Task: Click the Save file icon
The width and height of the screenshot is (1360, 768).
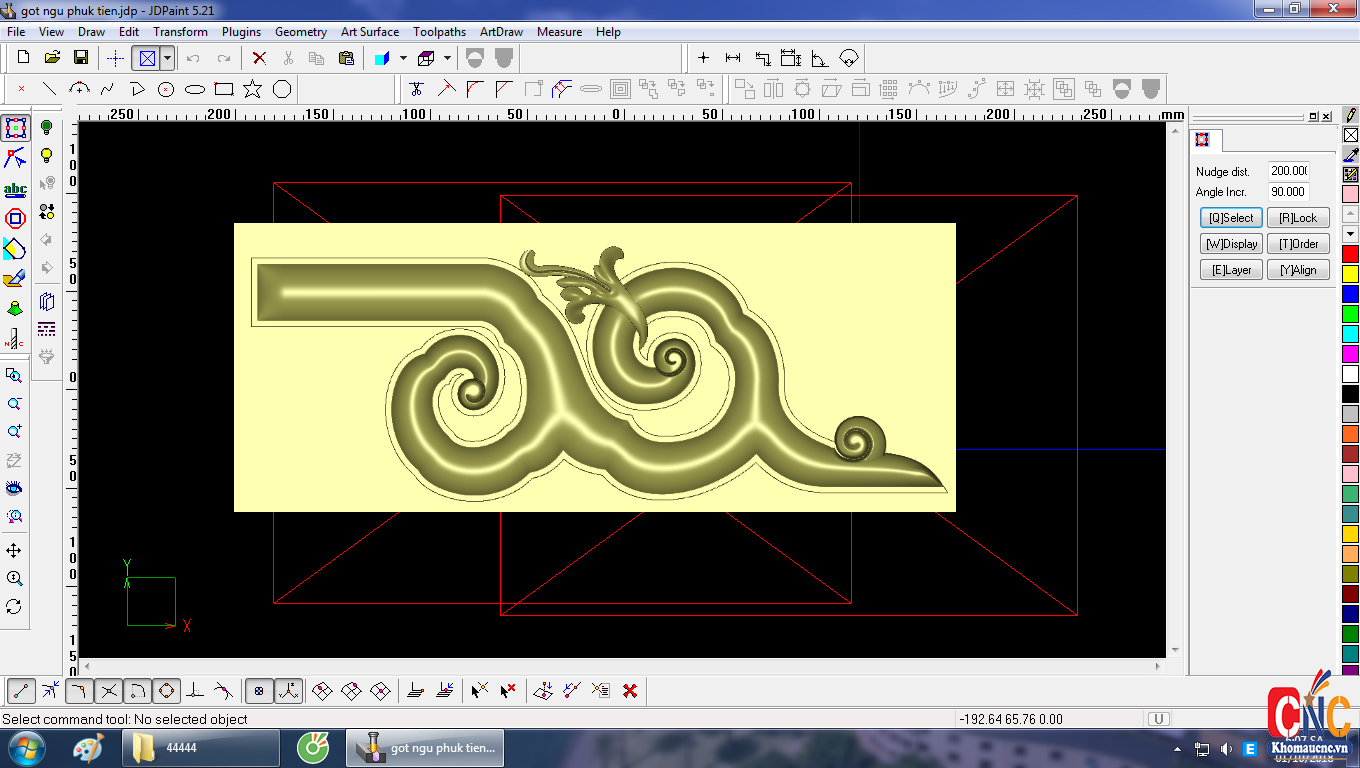Action: [x=81, y=58]
